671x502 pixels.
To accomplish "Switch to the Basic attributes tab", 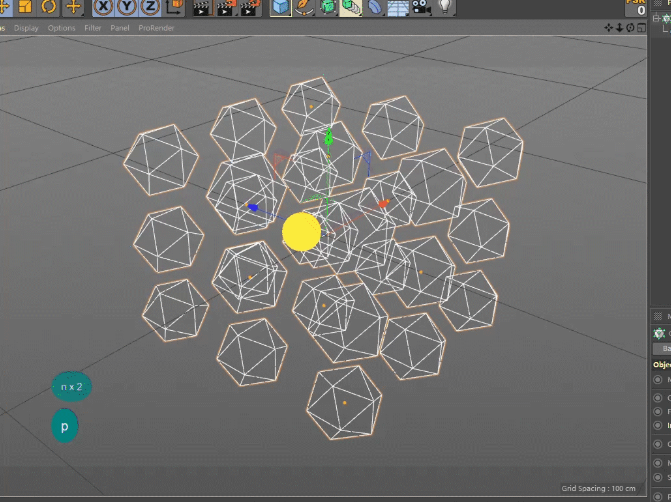I will click(662, 349).
